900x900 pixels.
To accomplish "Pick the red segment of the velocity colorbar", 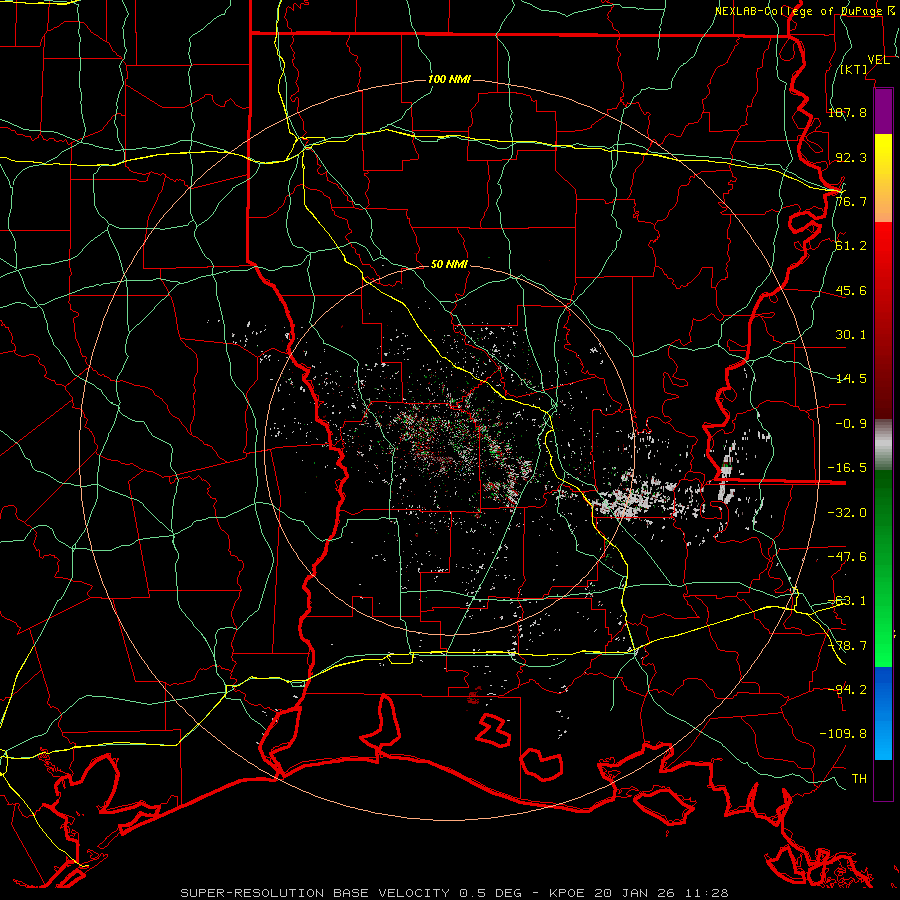I will [883, 320].
